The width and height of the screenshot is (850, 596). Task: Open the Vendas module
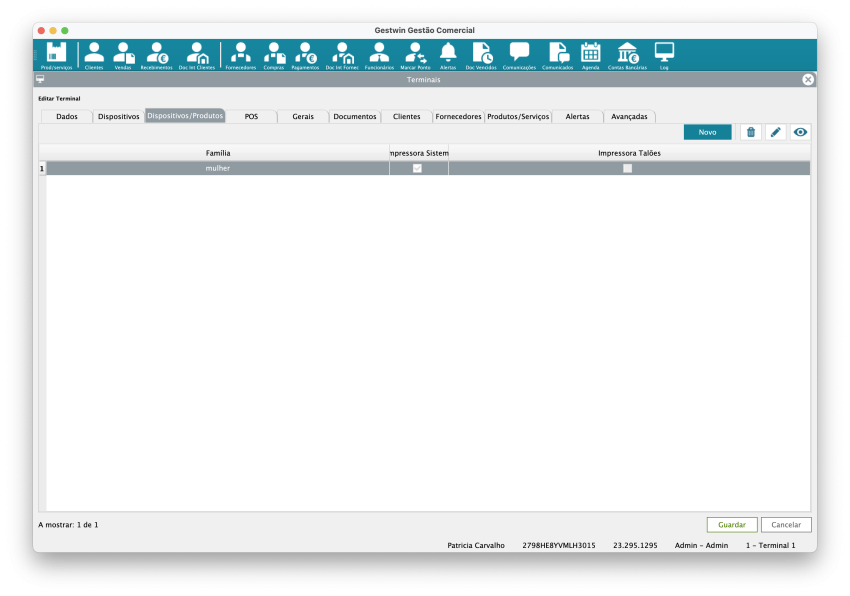coord(123,54)
